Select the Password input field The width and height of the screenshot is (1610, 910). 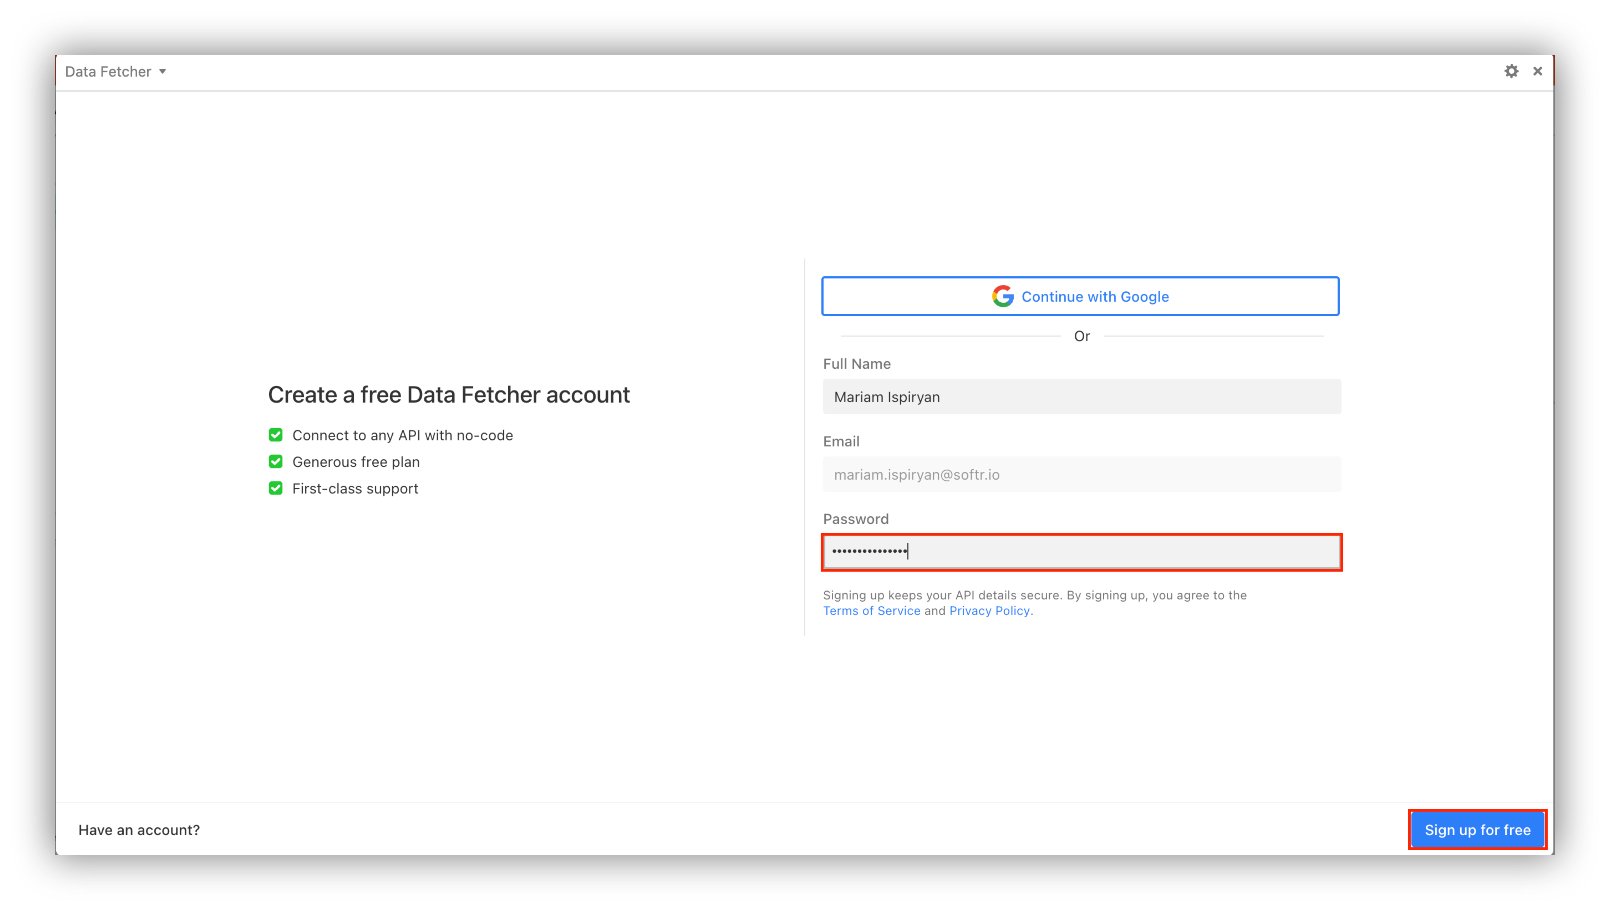pyautogui.click(x=1082, y=552)
